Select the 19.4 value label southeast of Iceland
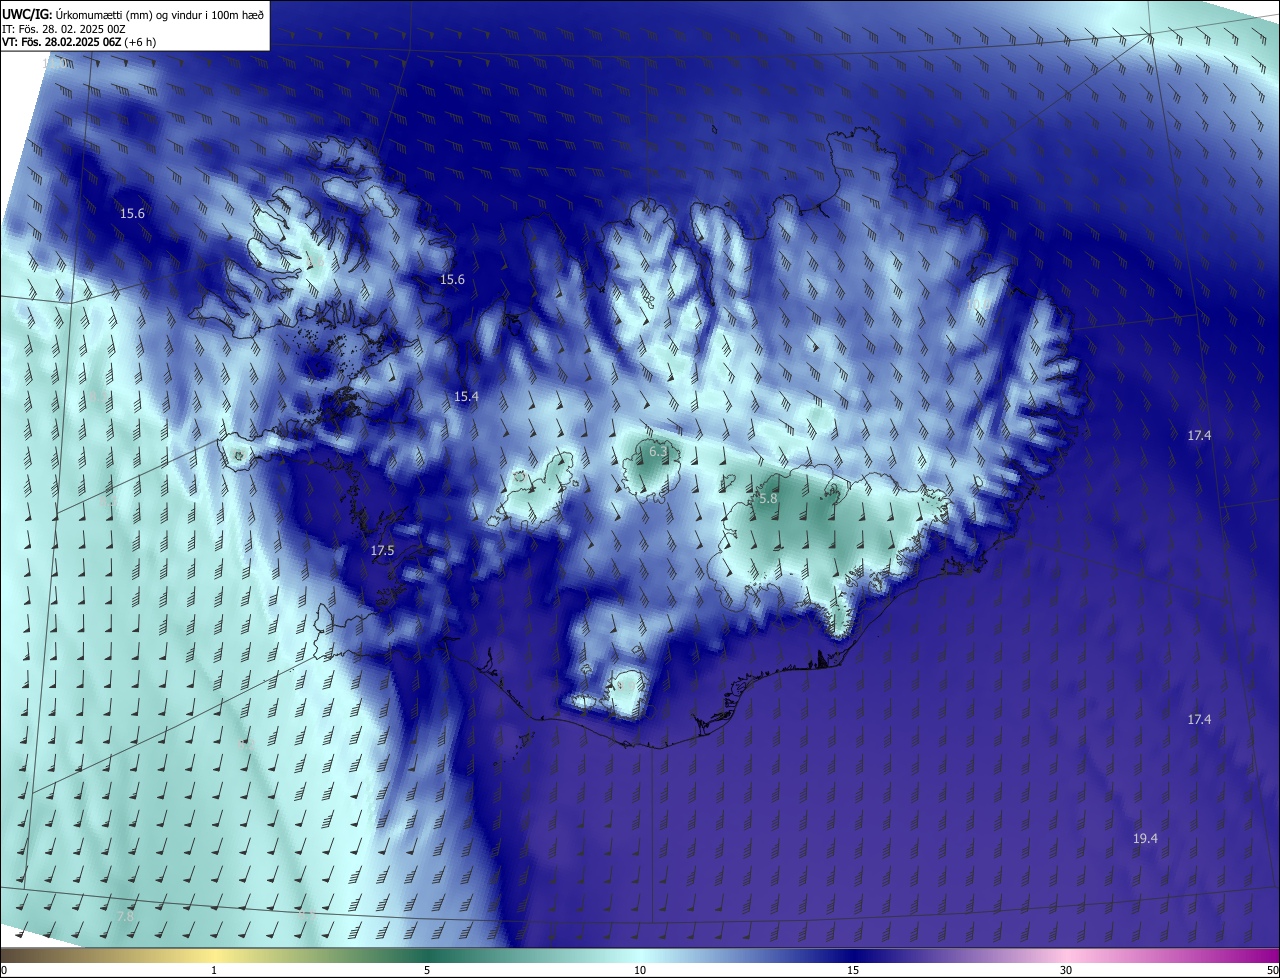The height and width of the screenshot is (978, 1280). tap(1145, 839)
